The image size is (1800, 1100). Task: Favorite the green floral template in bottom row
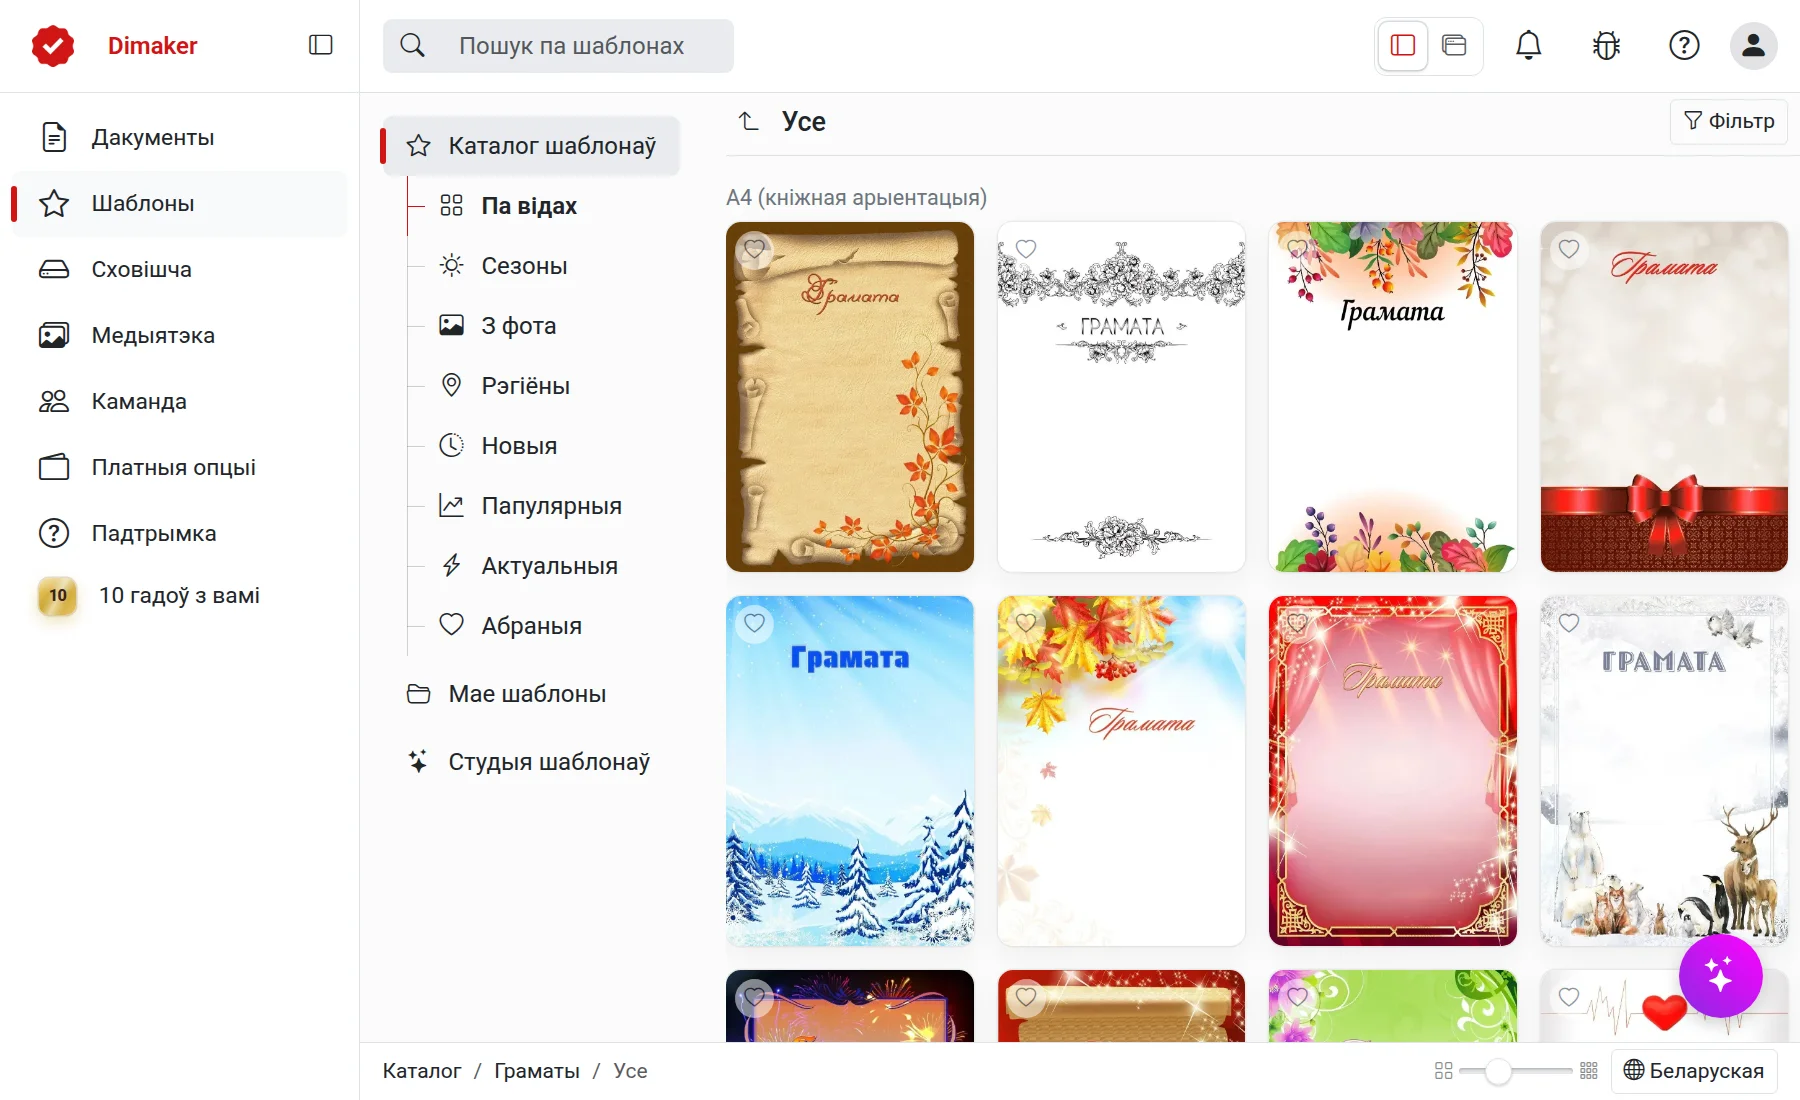click(1297, 996)
